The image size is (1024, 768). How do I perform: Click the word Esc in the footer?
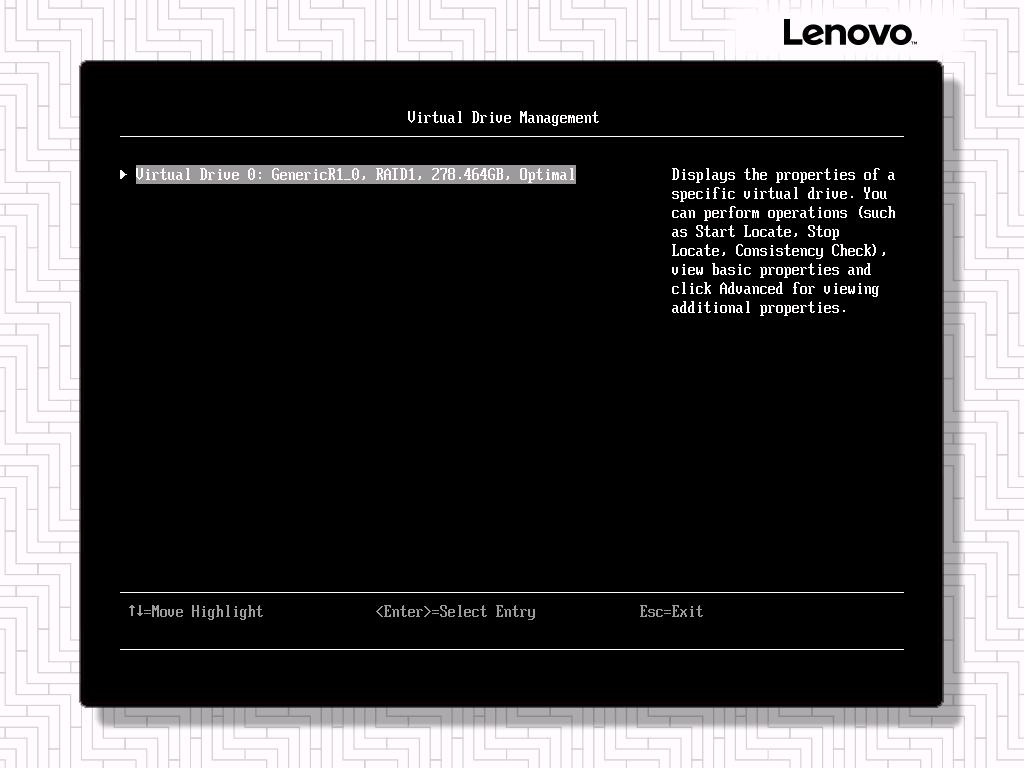click(x=651, y=611)
